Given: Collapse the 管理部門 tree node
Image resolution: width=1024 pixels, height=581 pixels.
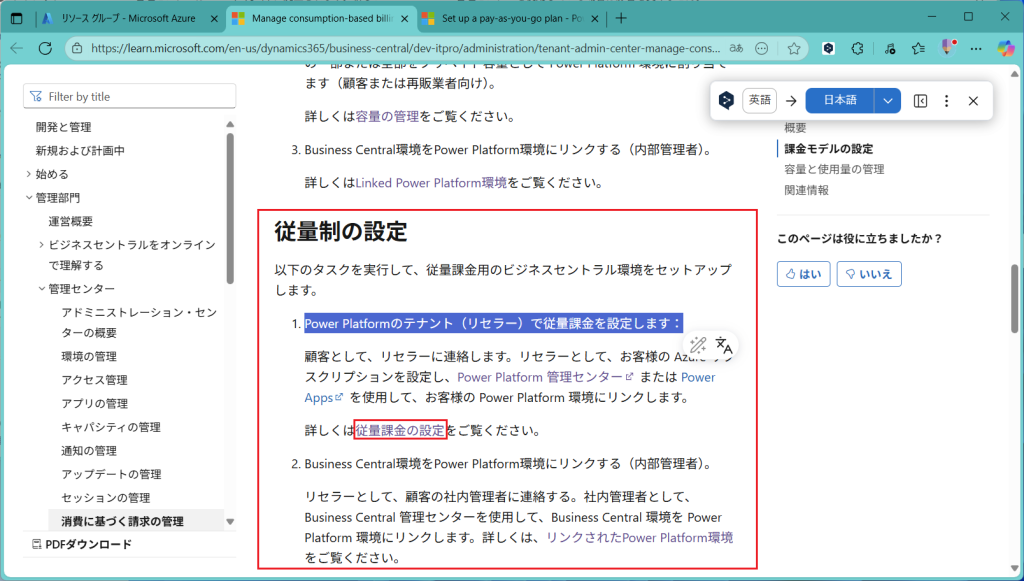Looking at the screenshot, I should point(28,197).
